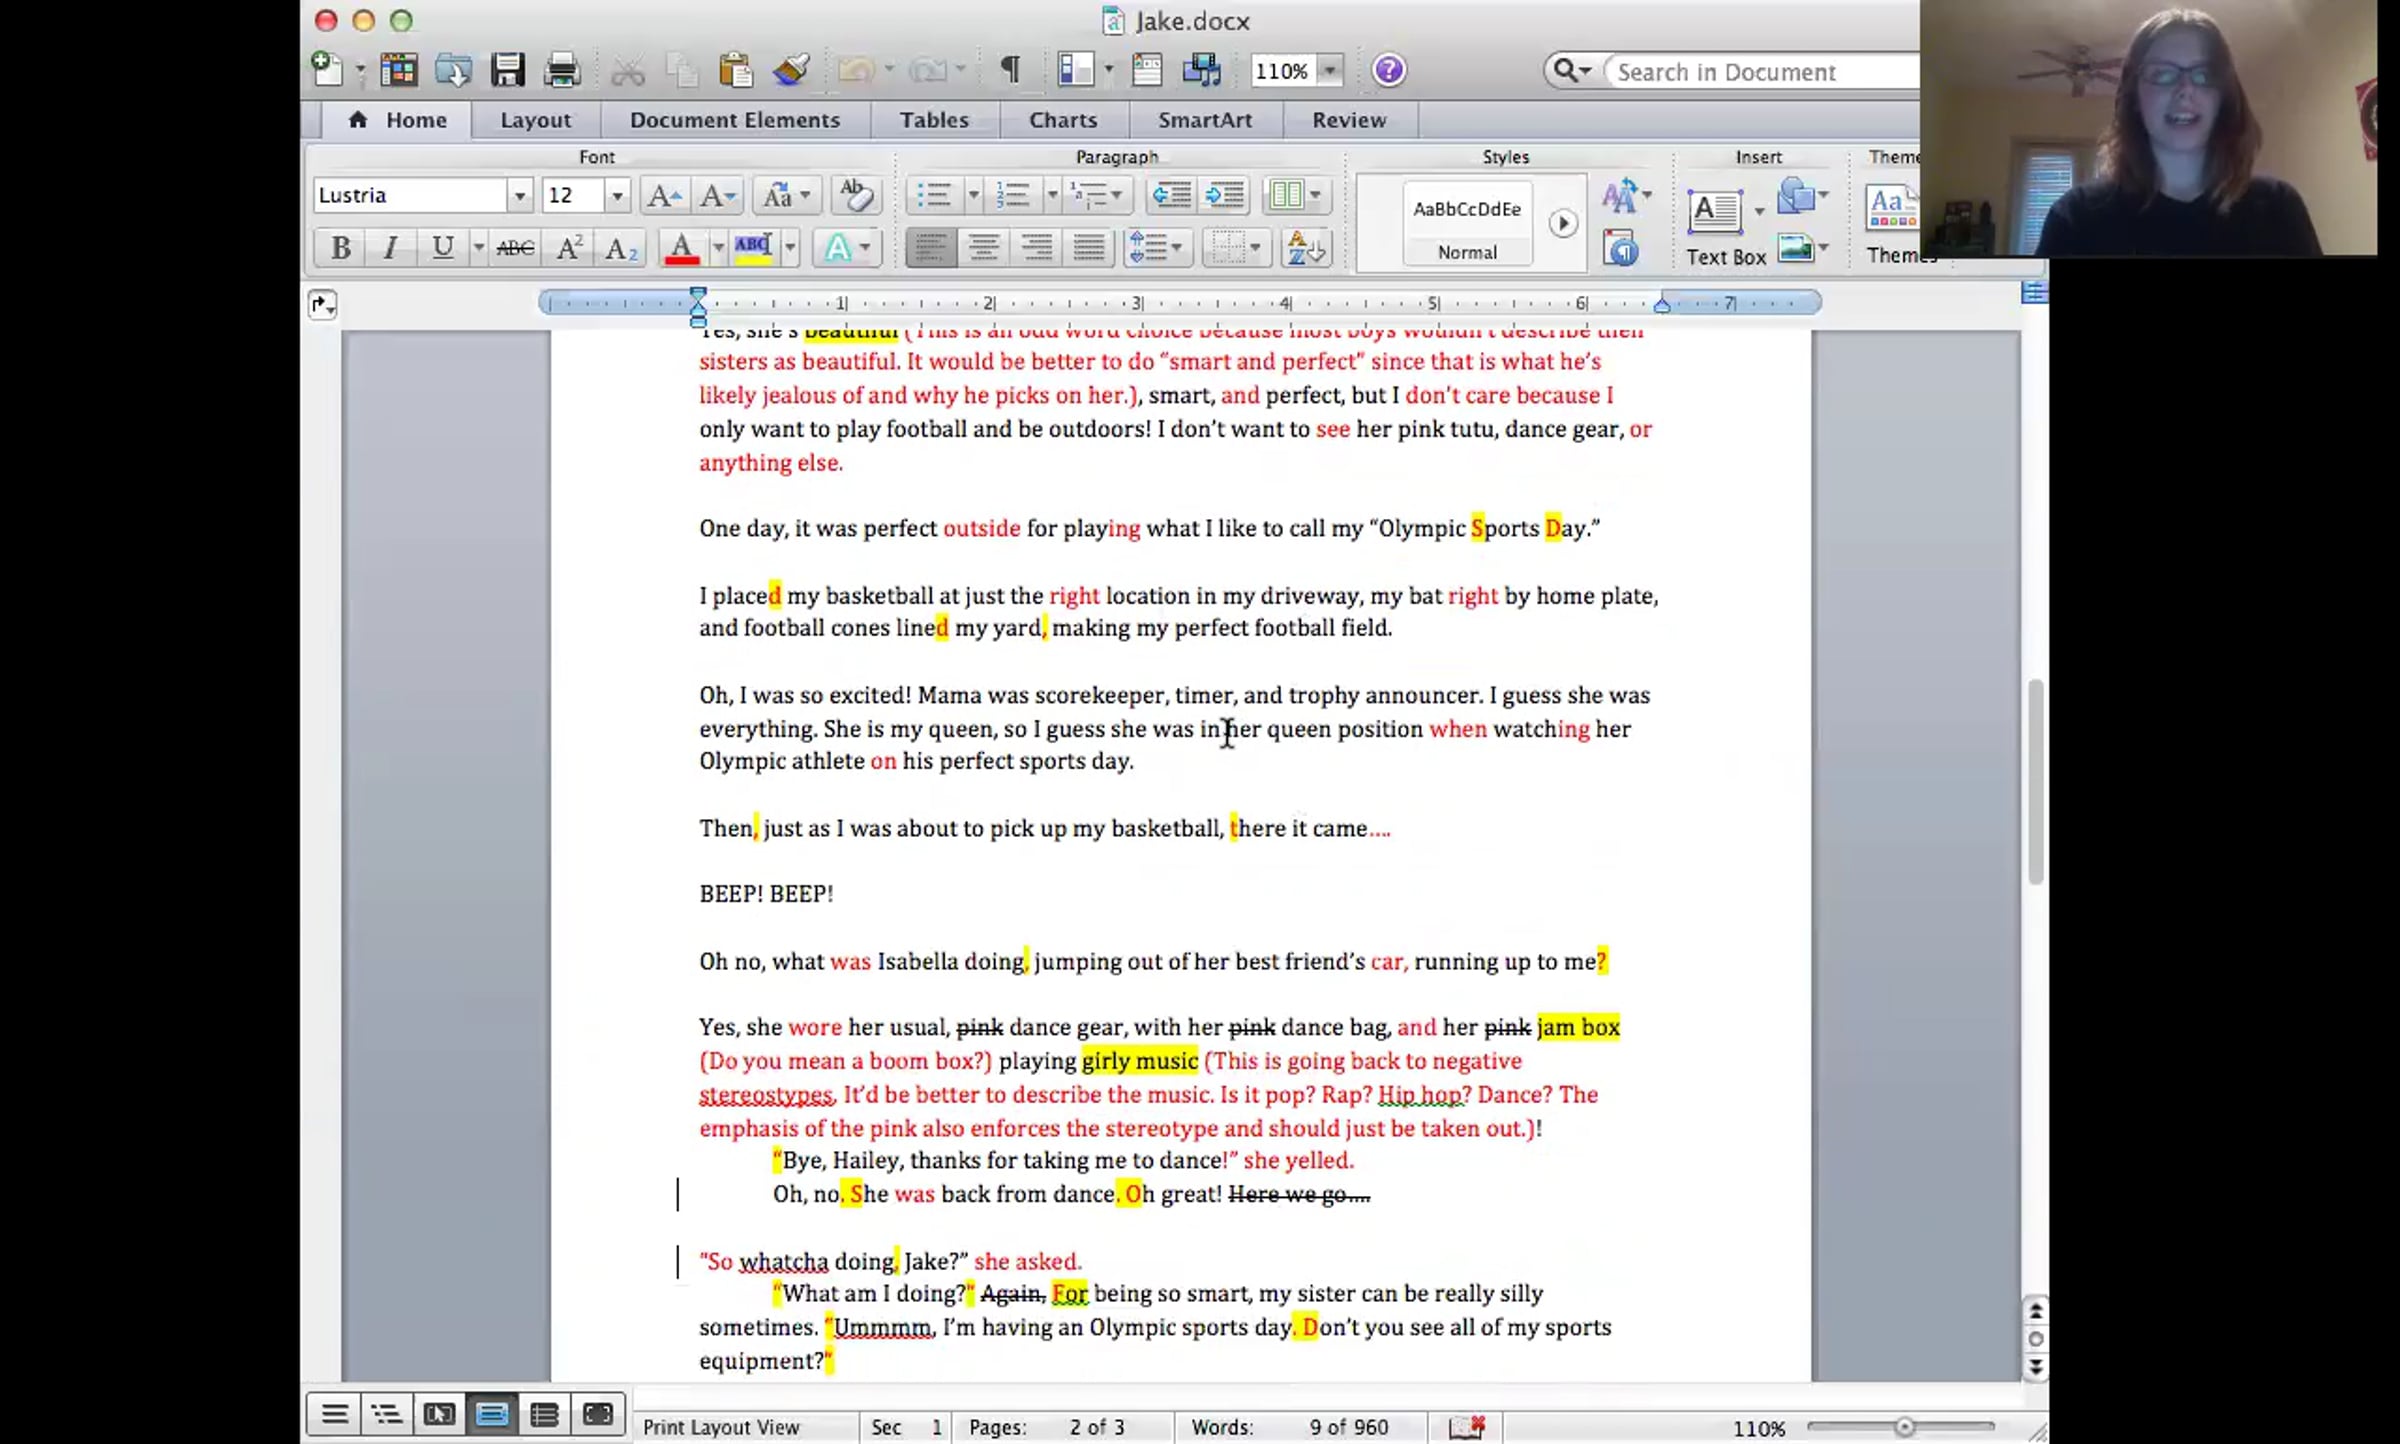Image resolution: width=2400 pixels, height=1444 pixels.
Task: Click center text alignment button
Action: [x=983, y=248]
